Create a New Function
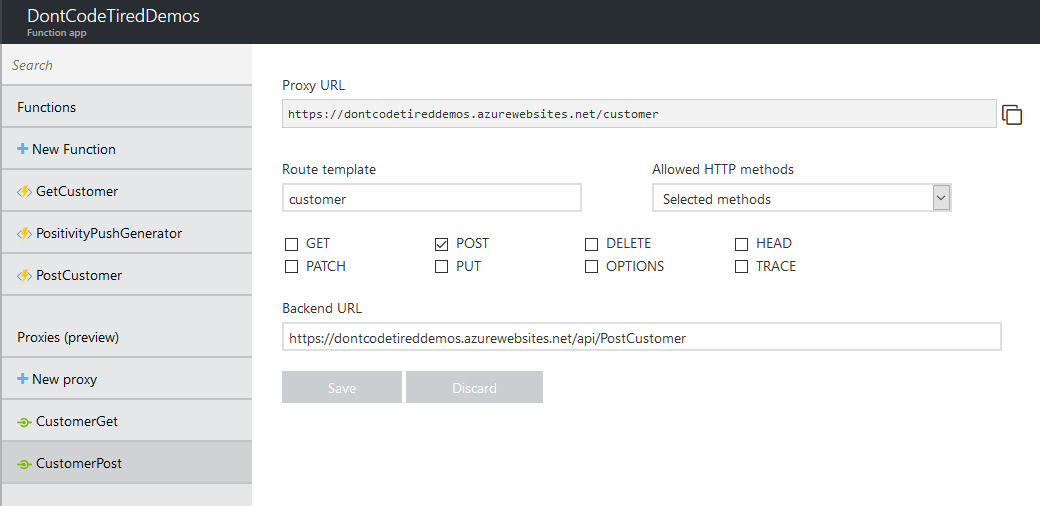 pos(127,149)
